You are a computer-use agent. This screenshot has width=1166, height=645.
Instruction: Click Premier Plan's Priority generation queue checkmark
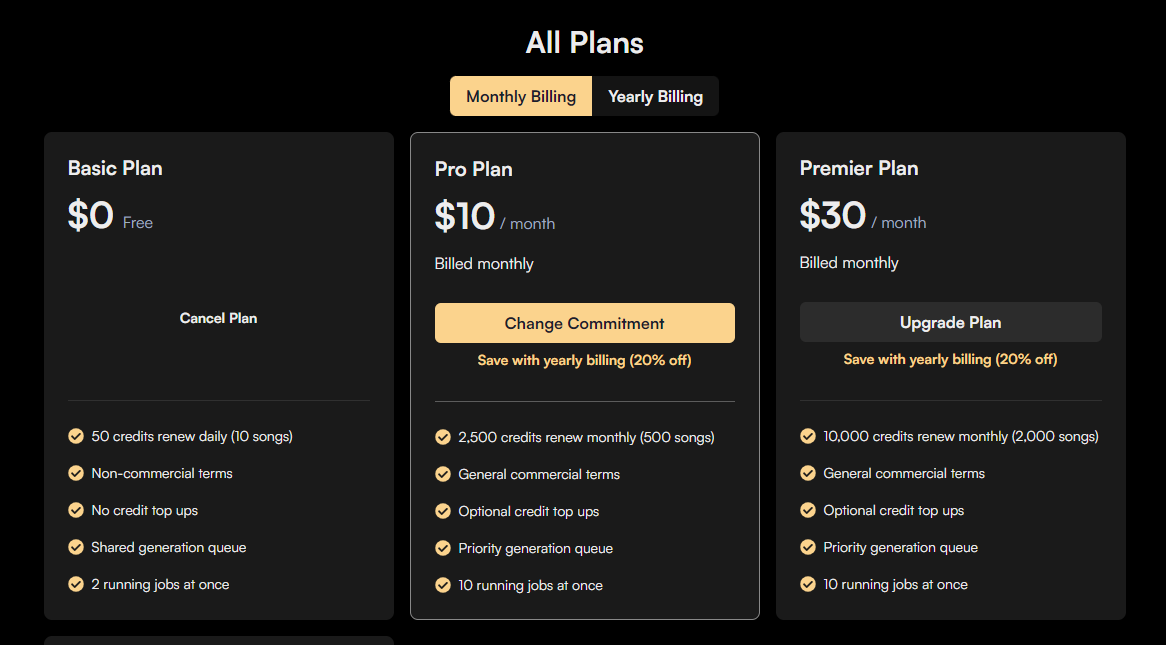point(808,548)
